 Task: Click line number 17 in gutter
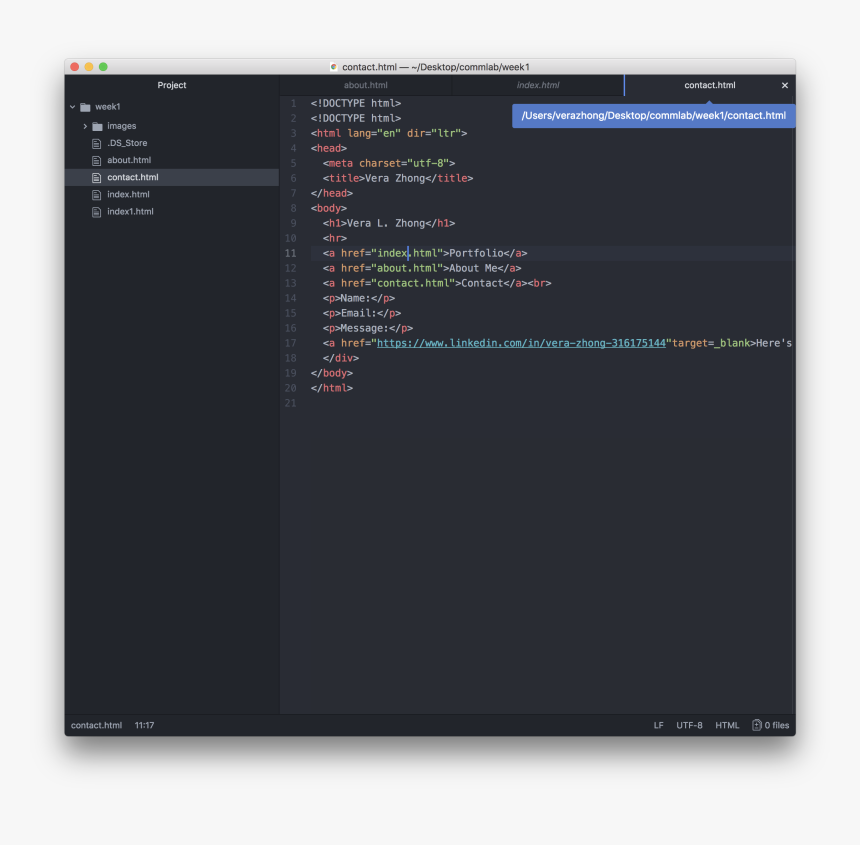click(x=290, y=343)
